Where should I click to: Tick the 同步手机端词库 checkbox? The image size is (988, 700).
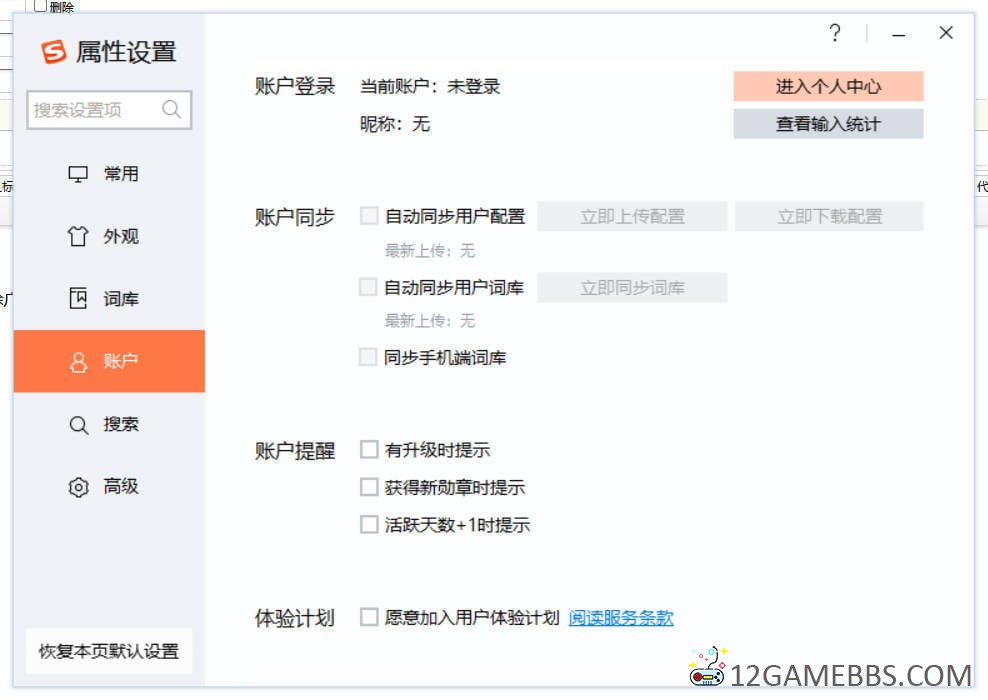click(x=369, y=357)
